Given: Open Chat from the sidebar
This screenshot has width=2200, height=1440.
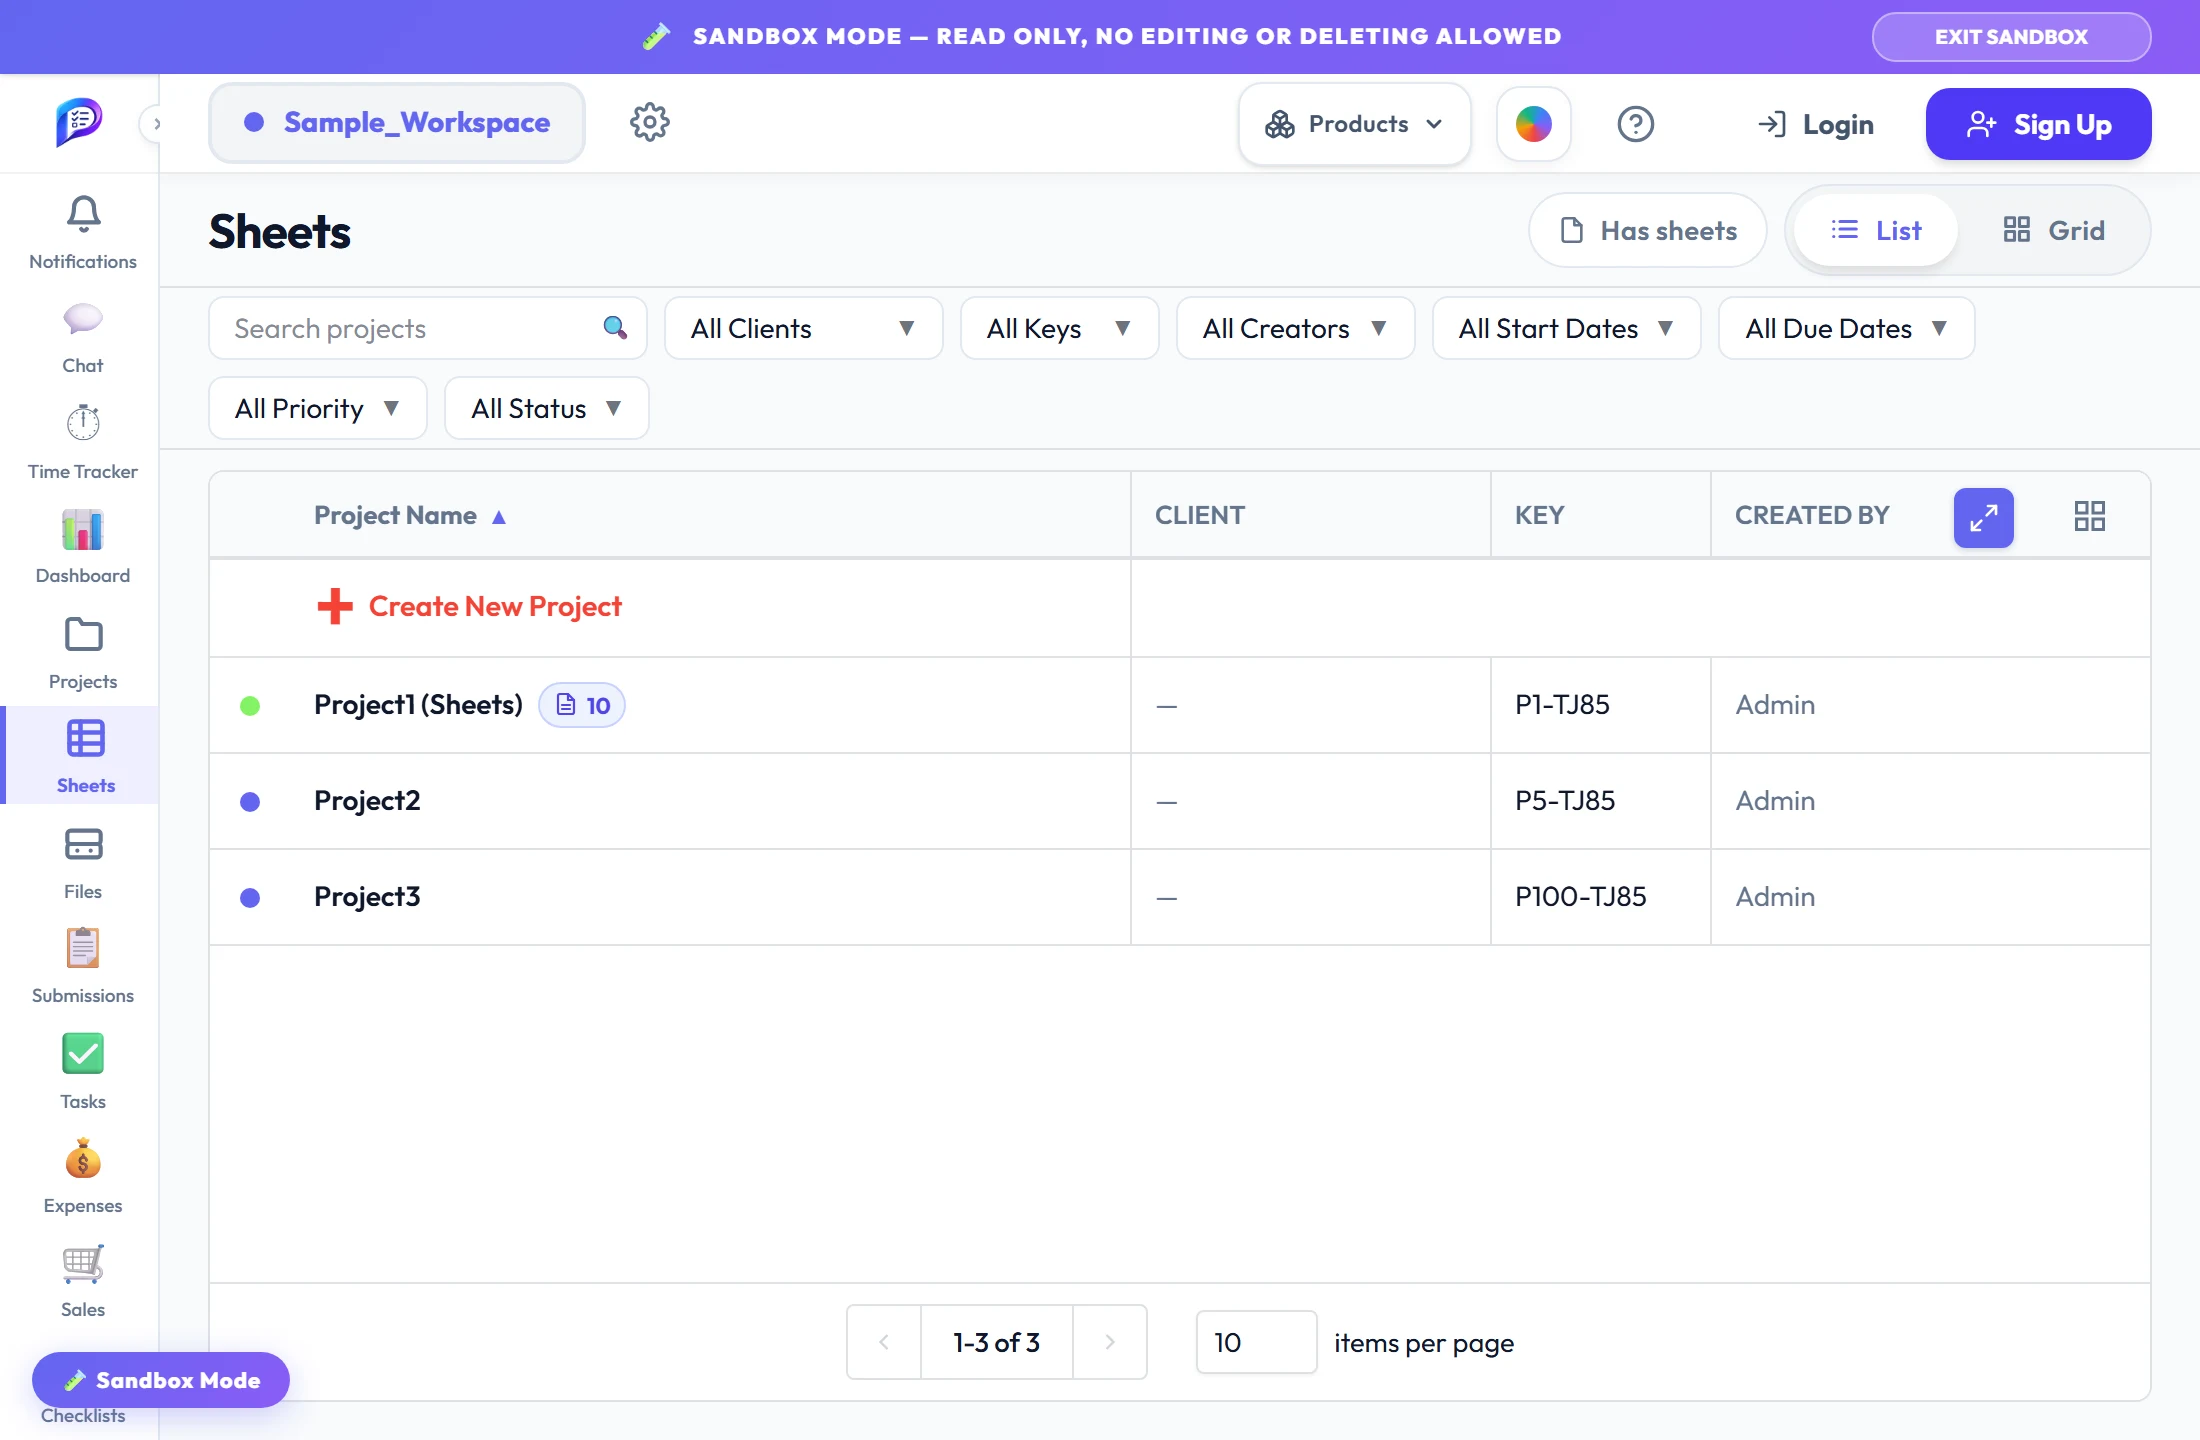Looking at the screenshot, I should click(83, 338).
